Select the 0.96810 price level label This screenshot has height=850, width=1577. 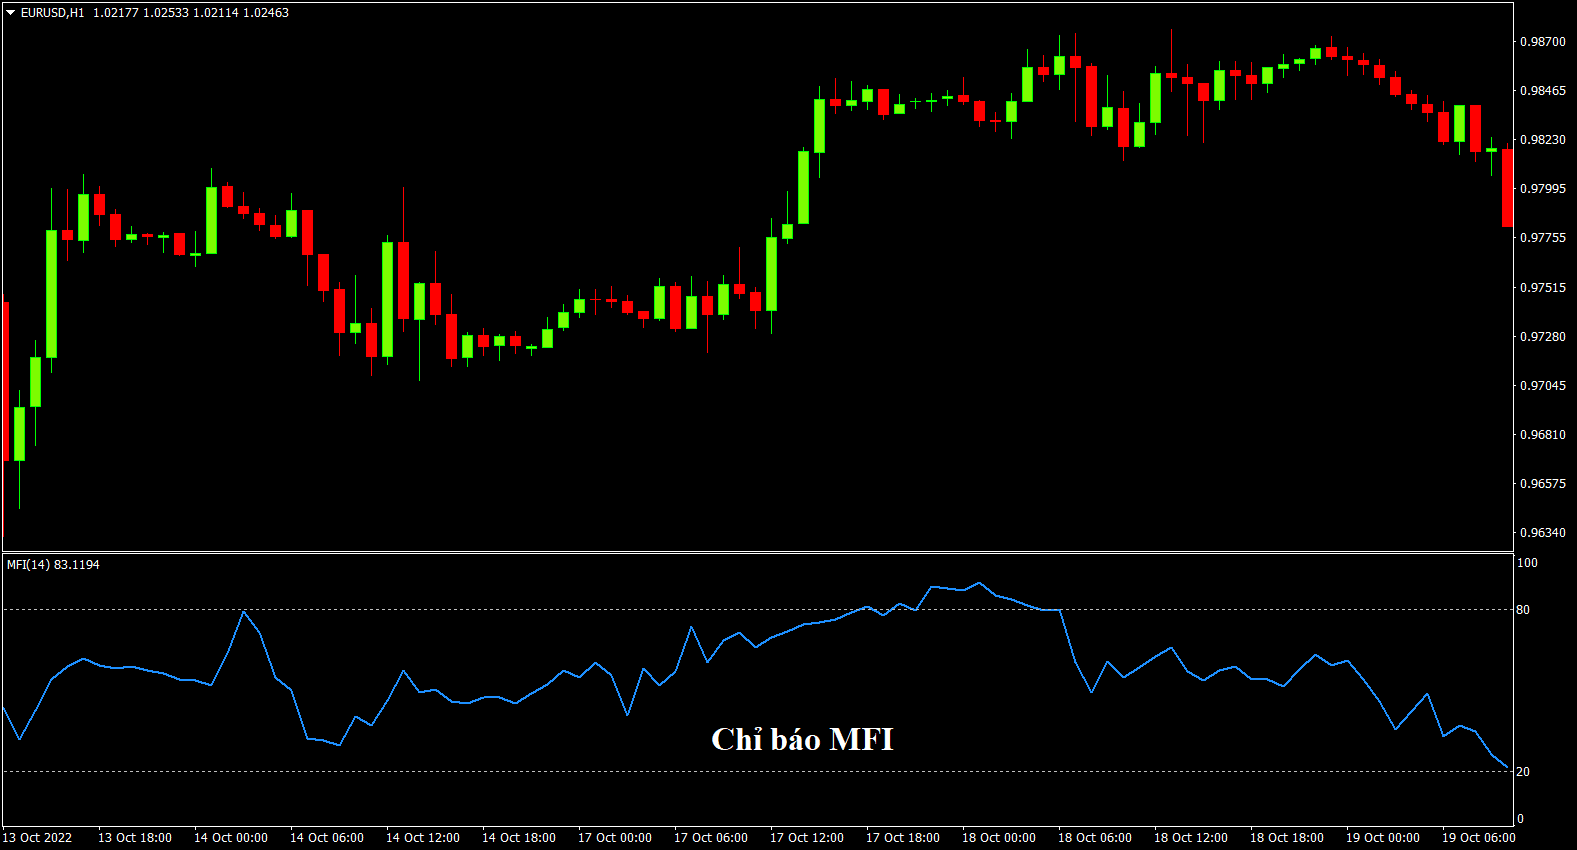tap(1543, 435)
